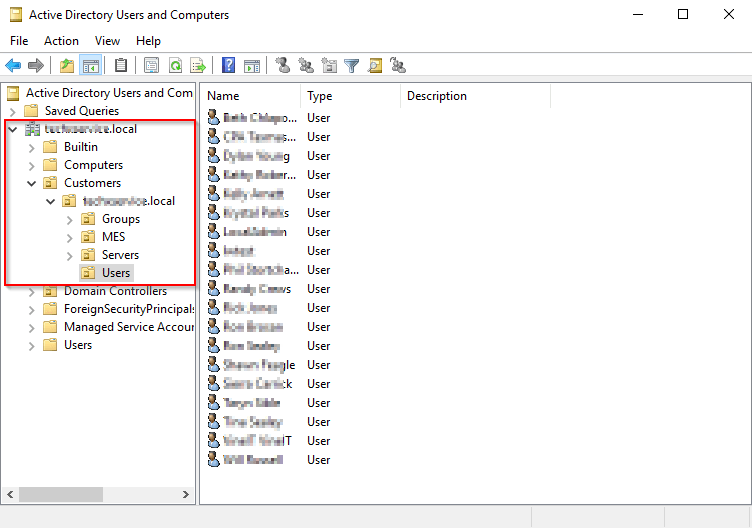Select the MES OU in the tree
Viewport: 752px width, 528px height.
(114, 237)
